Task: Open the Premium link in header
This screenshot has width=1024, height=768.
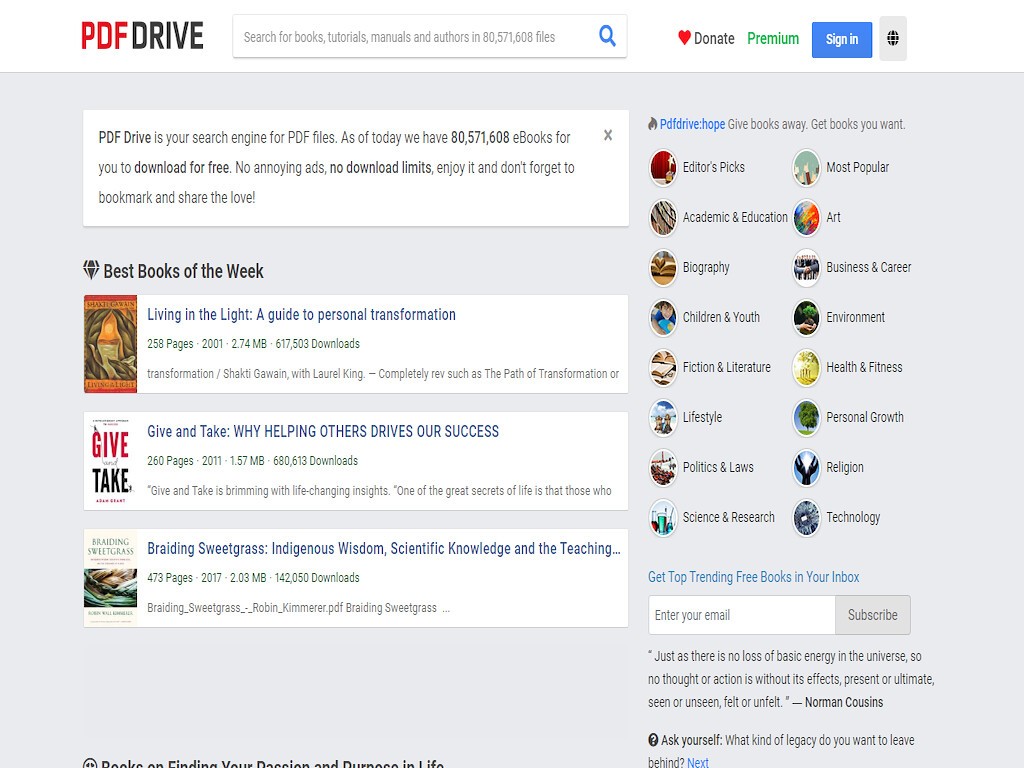Action: [x=773, y=39]
